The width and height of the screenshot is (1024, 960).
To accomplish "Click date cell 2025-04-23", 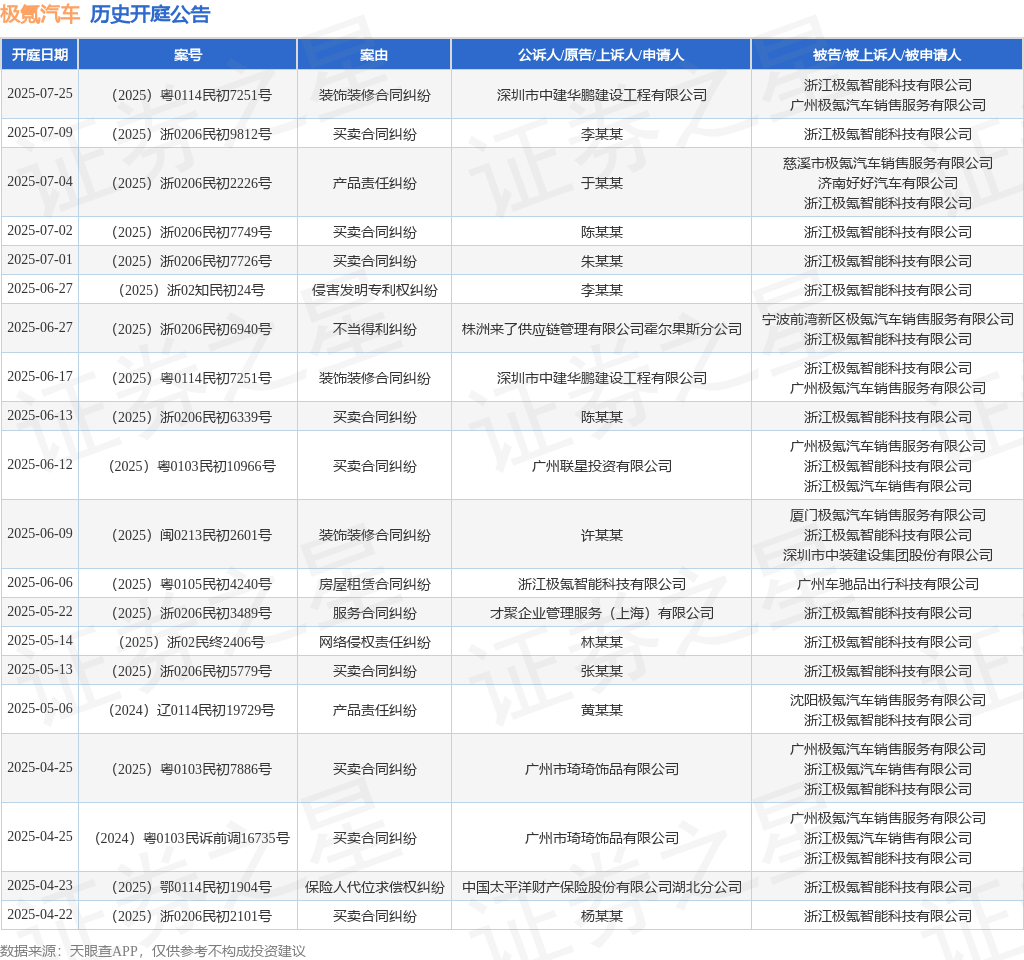I will [40, 886].
